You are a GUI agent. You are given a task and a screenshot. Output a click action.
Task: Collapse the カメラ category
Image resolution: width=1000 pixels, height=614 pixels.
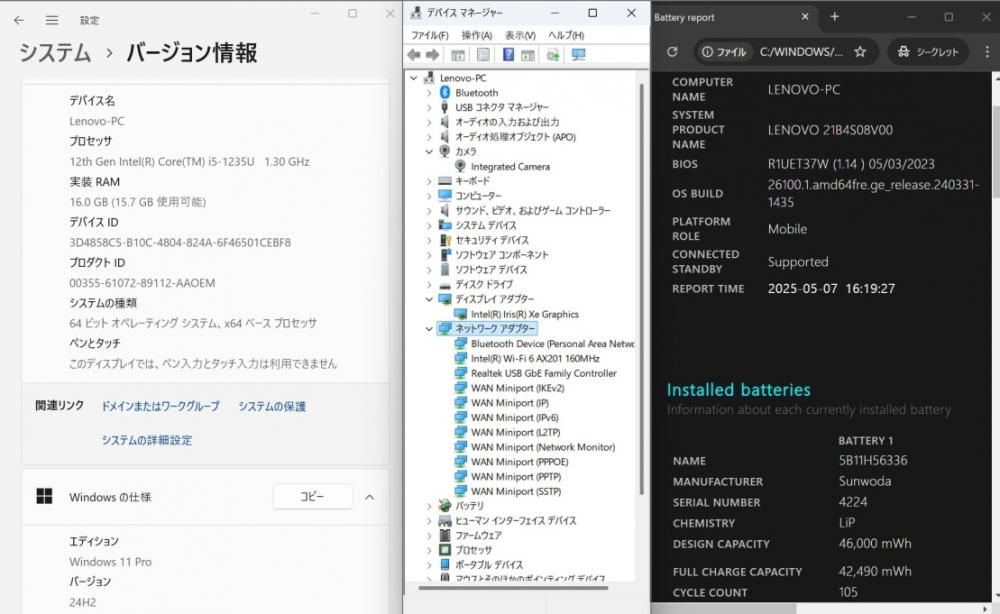[429, 152]
